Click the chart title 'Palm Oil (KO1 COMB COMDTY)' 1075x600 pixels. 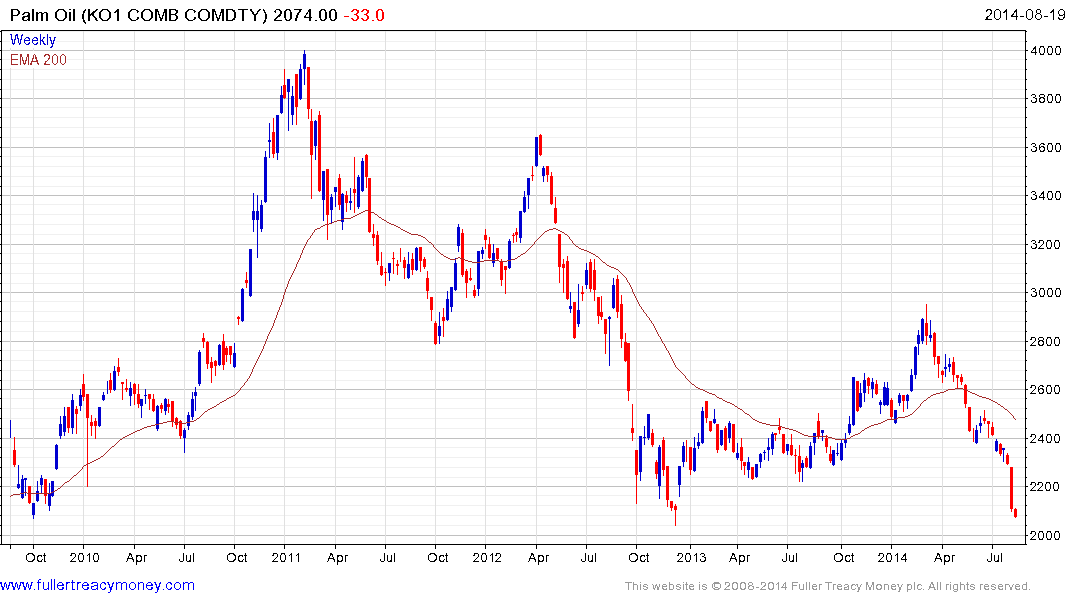click(139, 15)
